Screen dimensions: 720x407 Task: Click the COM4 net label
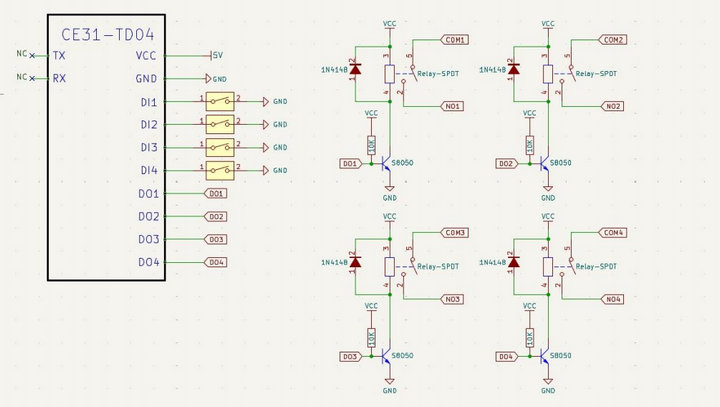click(613, 232)
